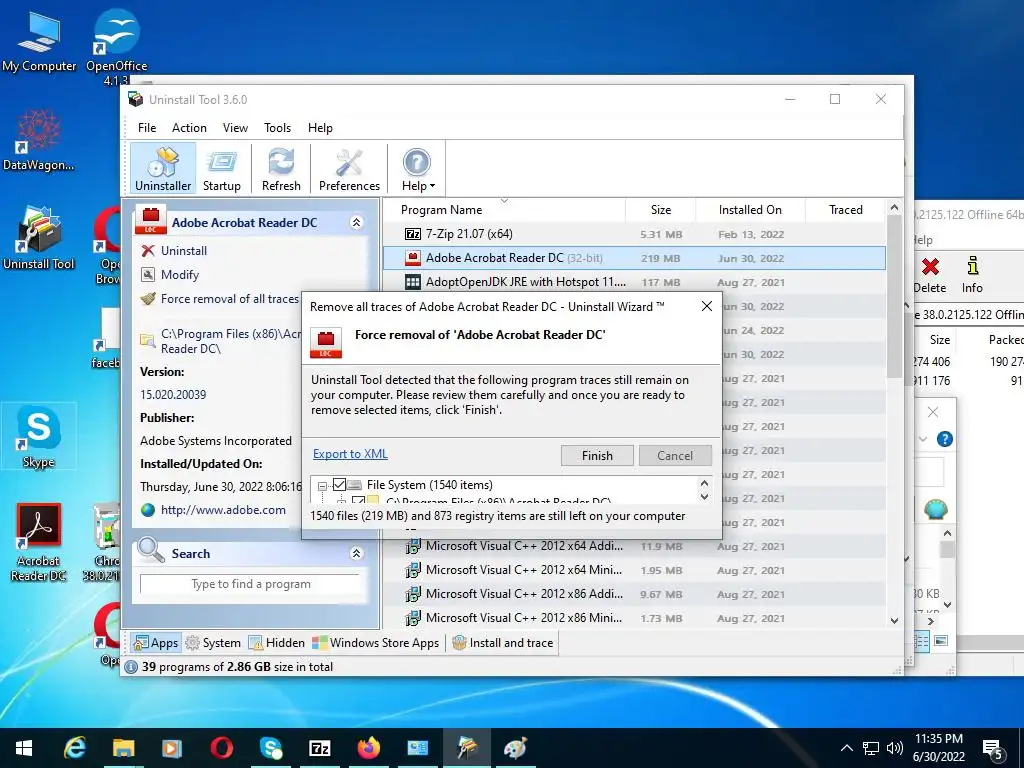This screenshot has width=1024, height=768.
Task: Open Preferences from the toolbar
Action: click(x=349, y=169)
